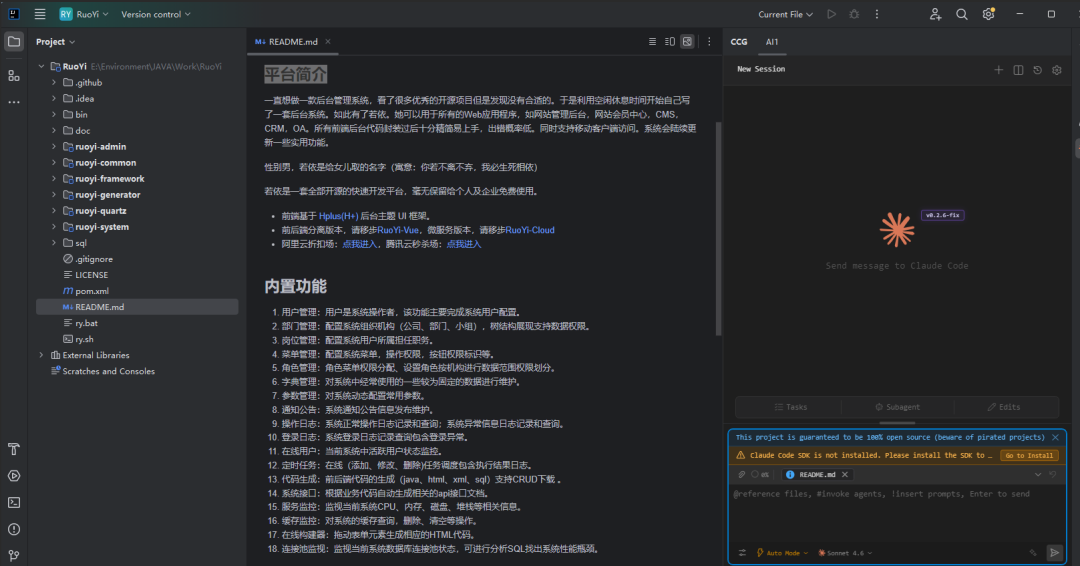Switch Markdown view to preview only
The height and width of the screenshot is (566, 1080).
[x=687, y=41]
